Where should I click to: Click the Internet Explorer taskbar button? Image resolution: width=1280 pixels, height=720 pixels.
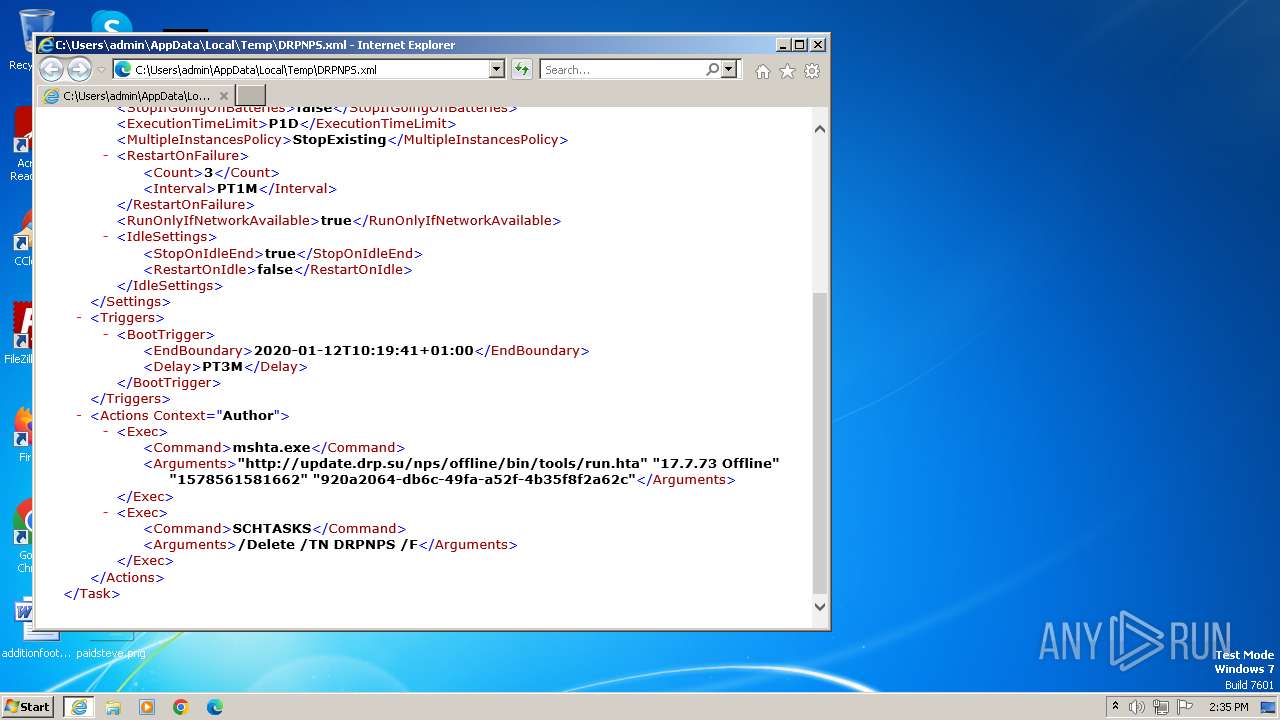tap(79, 707)
